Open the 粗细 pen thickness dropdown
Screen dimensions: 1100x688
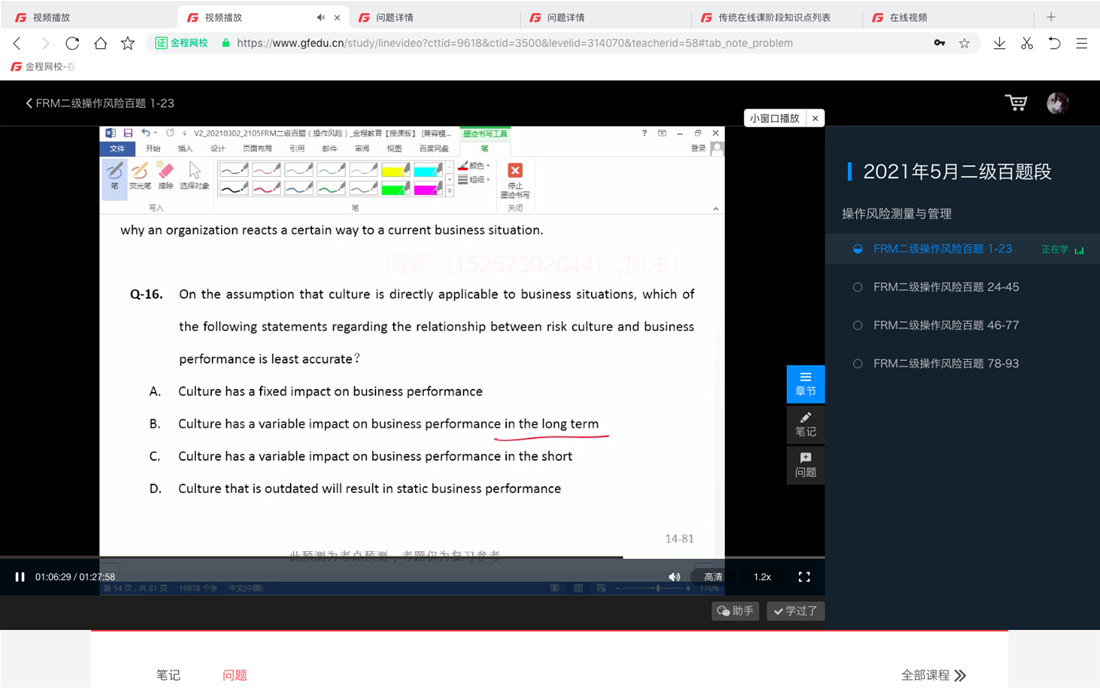pos(474,180)
